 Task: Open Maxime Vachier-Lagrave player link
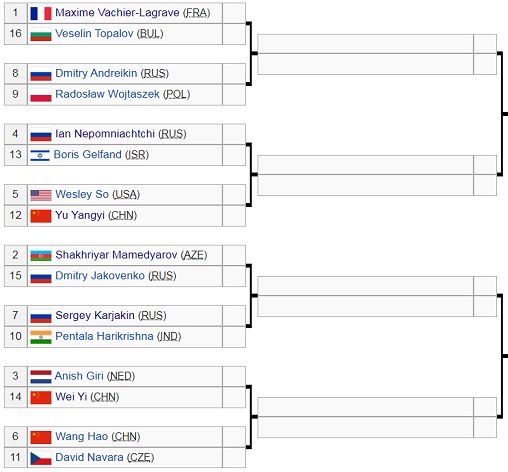tap(117, 13)
